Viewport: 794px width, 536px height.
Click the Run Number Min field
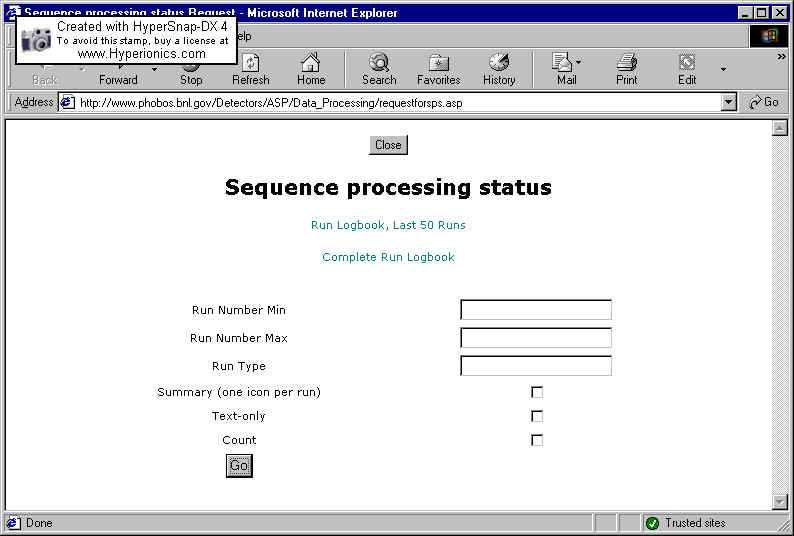click(536, 310)
